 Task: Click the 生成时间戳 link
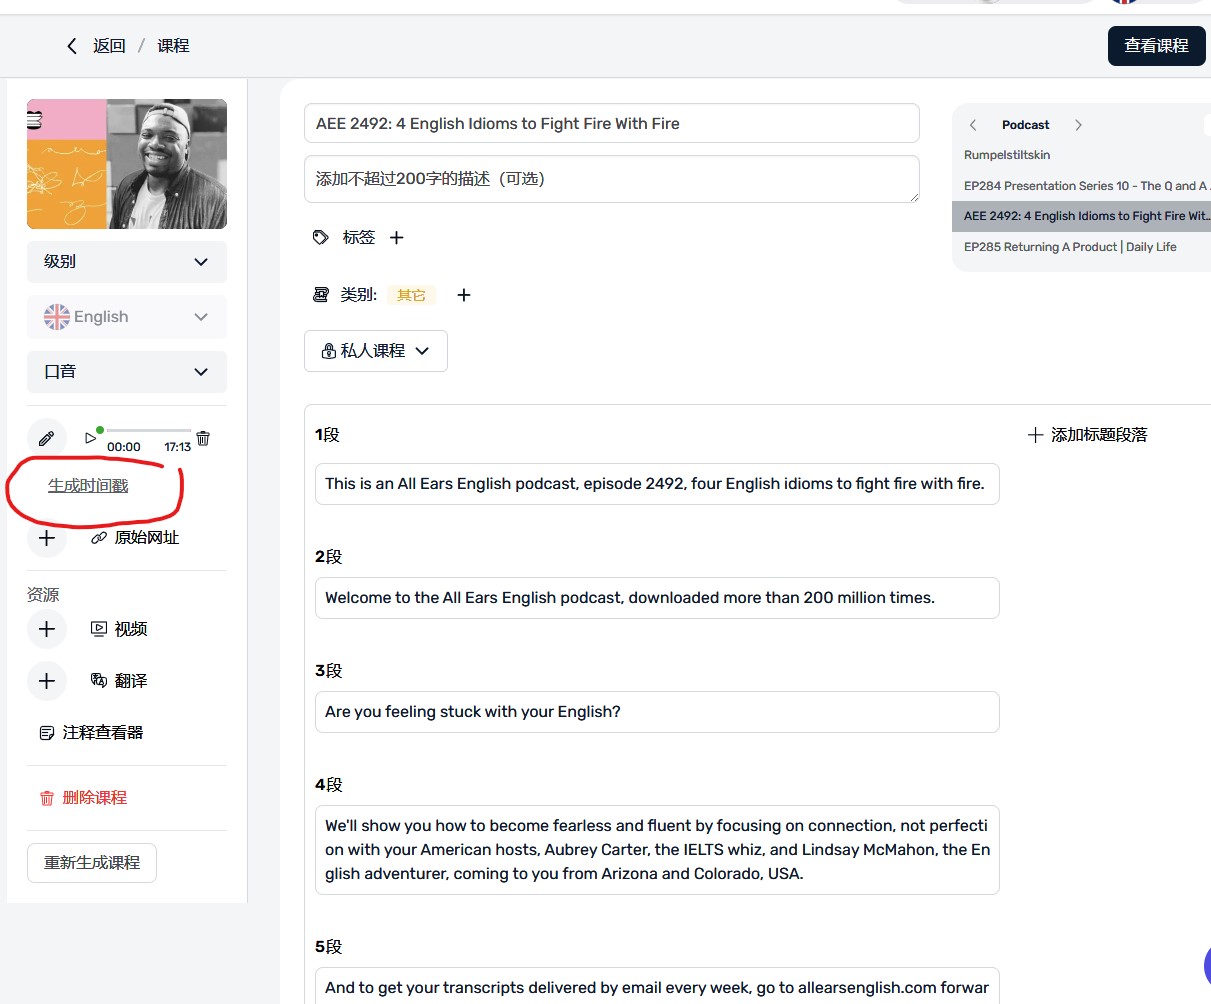pyautogui.click(x=88, y=486)
